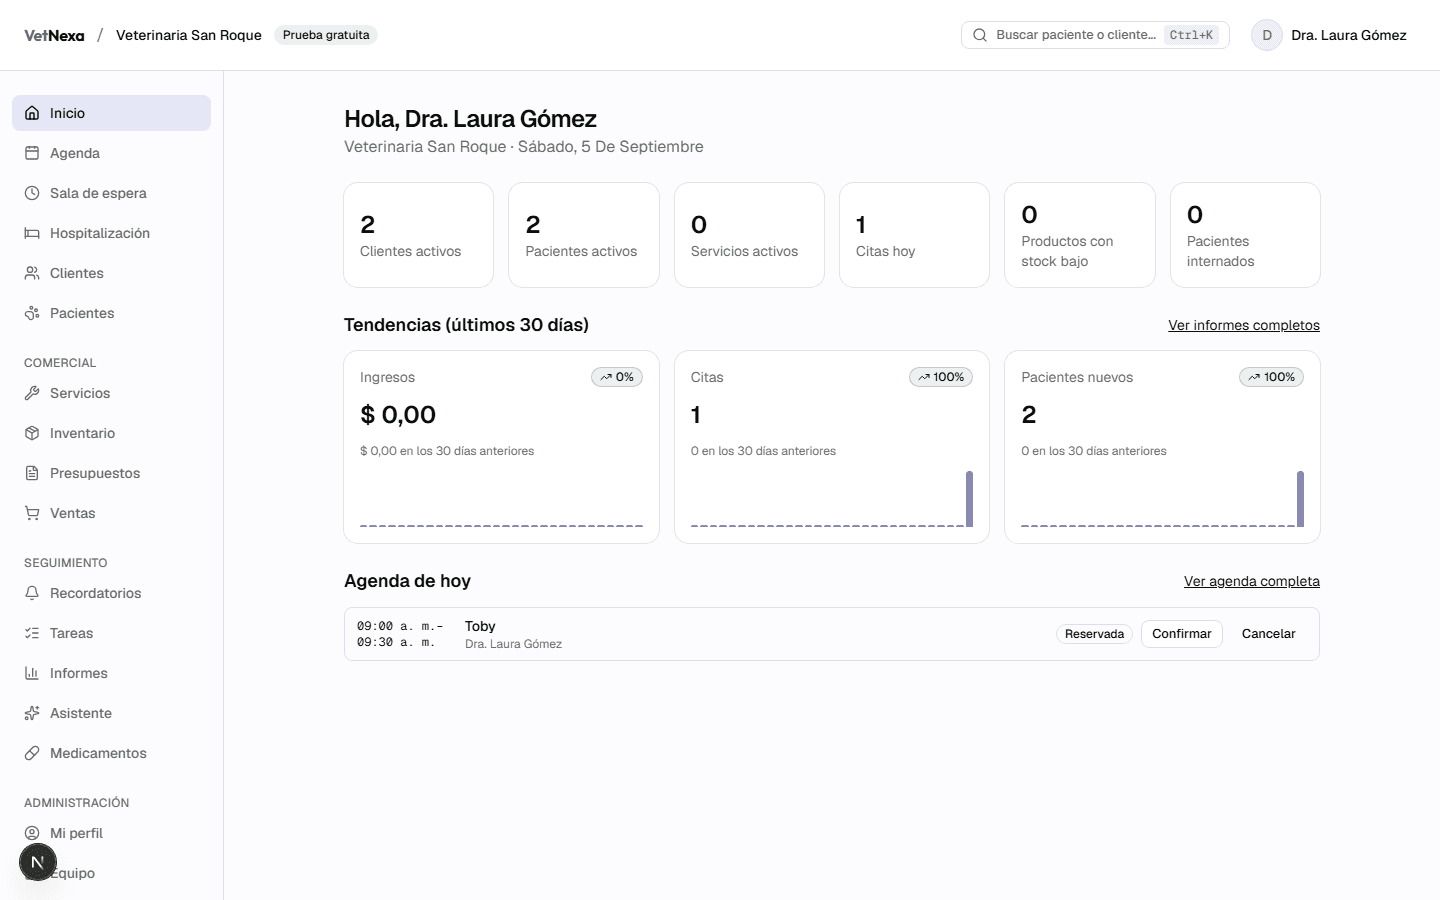
Task: Click the Pacientes nuevos trend card
Action: pyautogui.click(x=1162, y=447)
